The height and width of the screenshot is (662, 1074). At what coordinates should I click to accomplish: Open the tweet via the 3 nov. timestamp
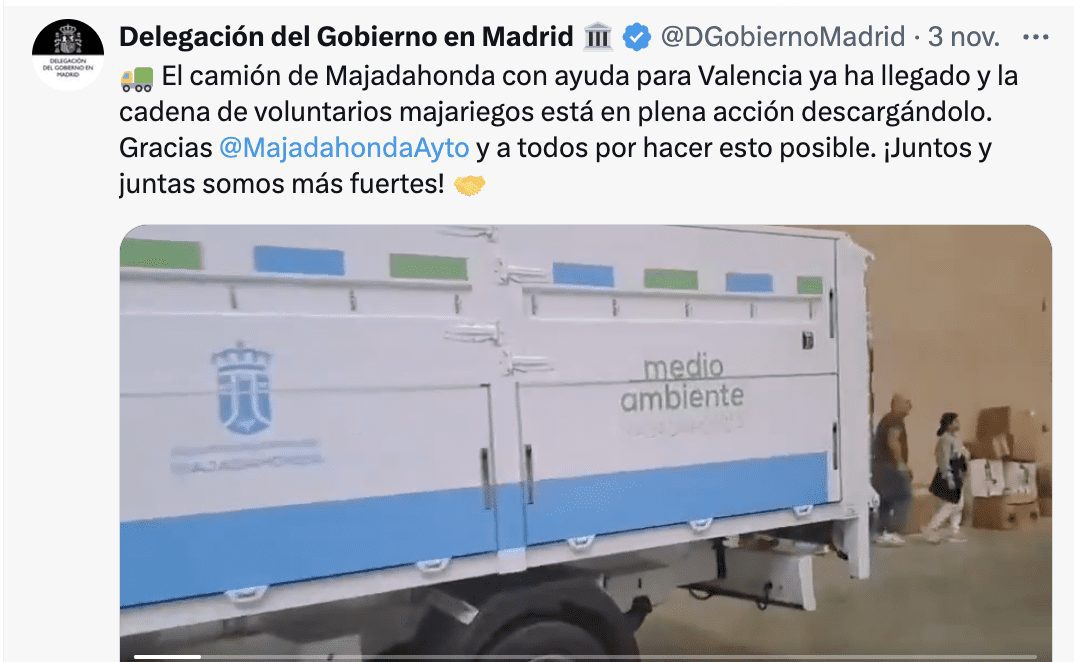[963, 36]
